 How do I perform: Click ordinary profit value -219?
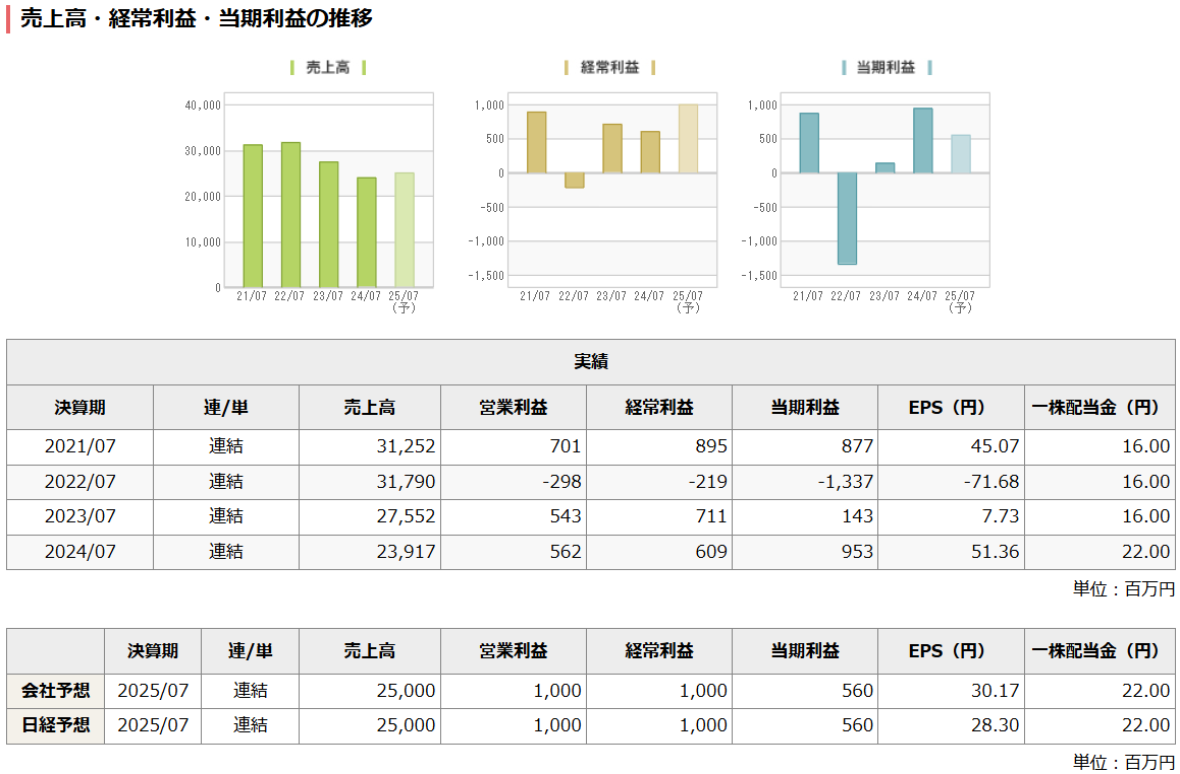coord(707,481)
